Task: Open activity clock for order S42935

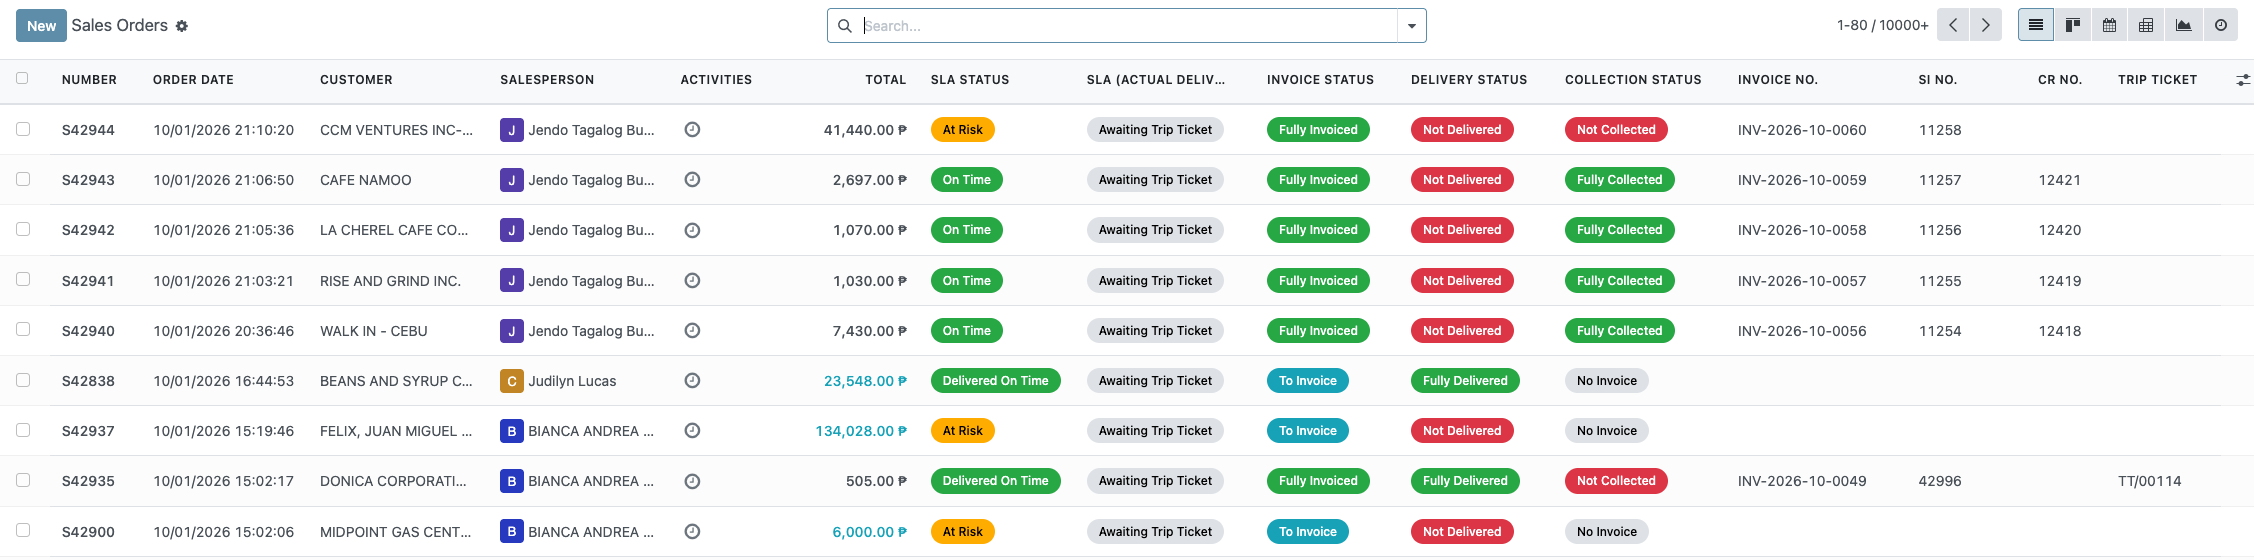Action: pyautogui.click(x=692, y=481)
